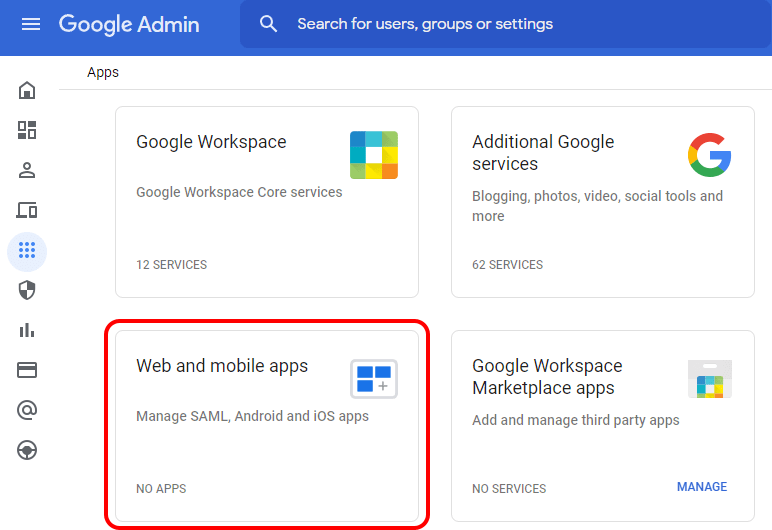The height and width of the screenshot is (530, 772).
Task: Click the Google Workspace colorful icon
Action: click(374, 155)
